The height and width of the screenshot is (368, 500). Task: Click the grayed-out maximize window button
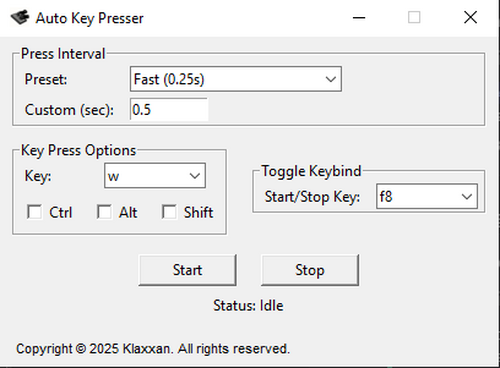414,17
